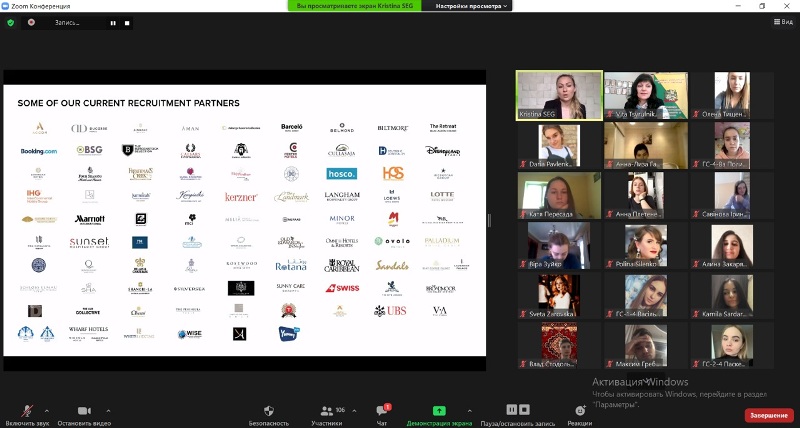The width and height of the screenshot is (800, 428).
Task: Stop recording in the top-left recording bar
Action: pos(127,23)
